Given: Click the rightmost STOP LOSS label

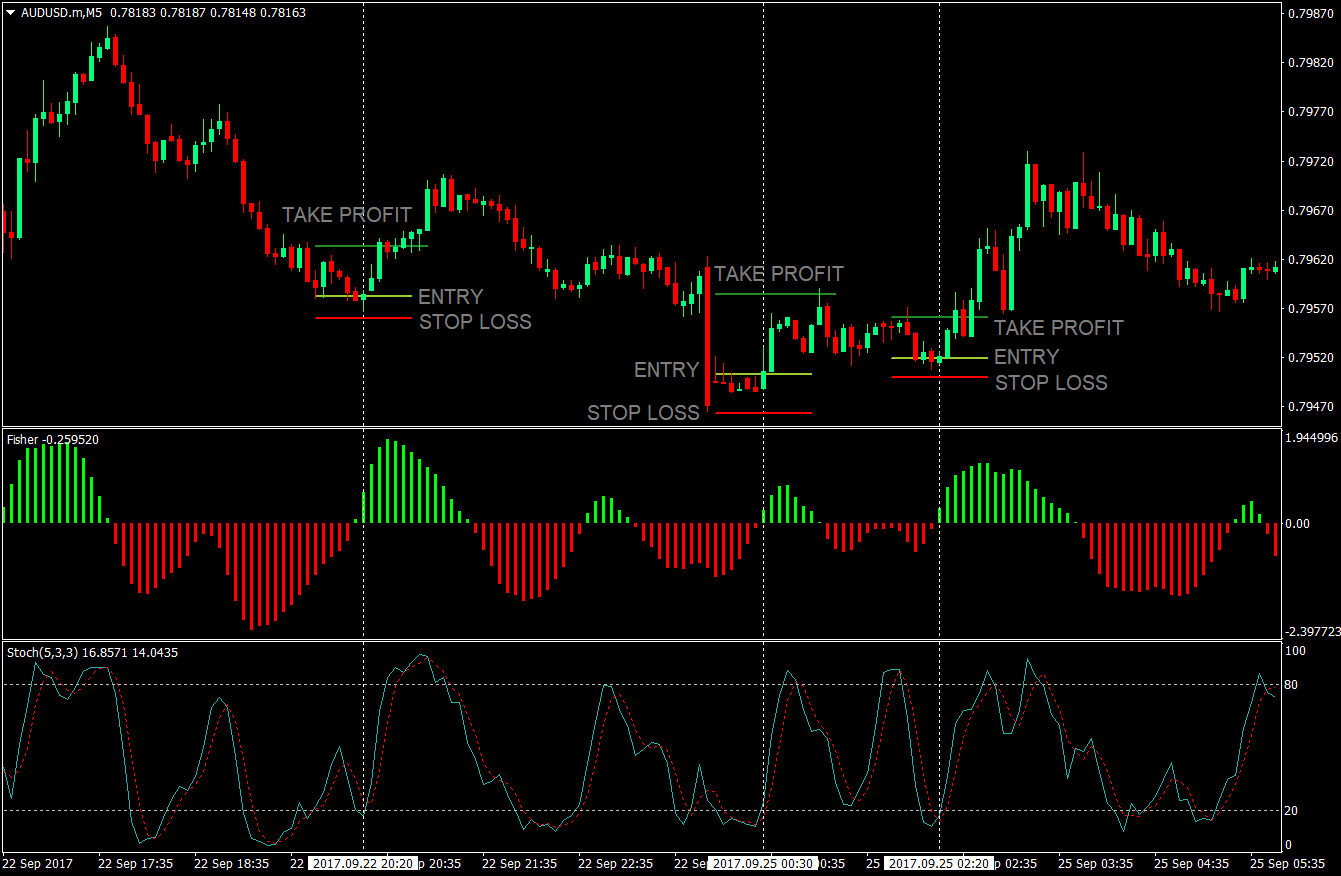Looking at the screenshot, I should [1051, 383].
